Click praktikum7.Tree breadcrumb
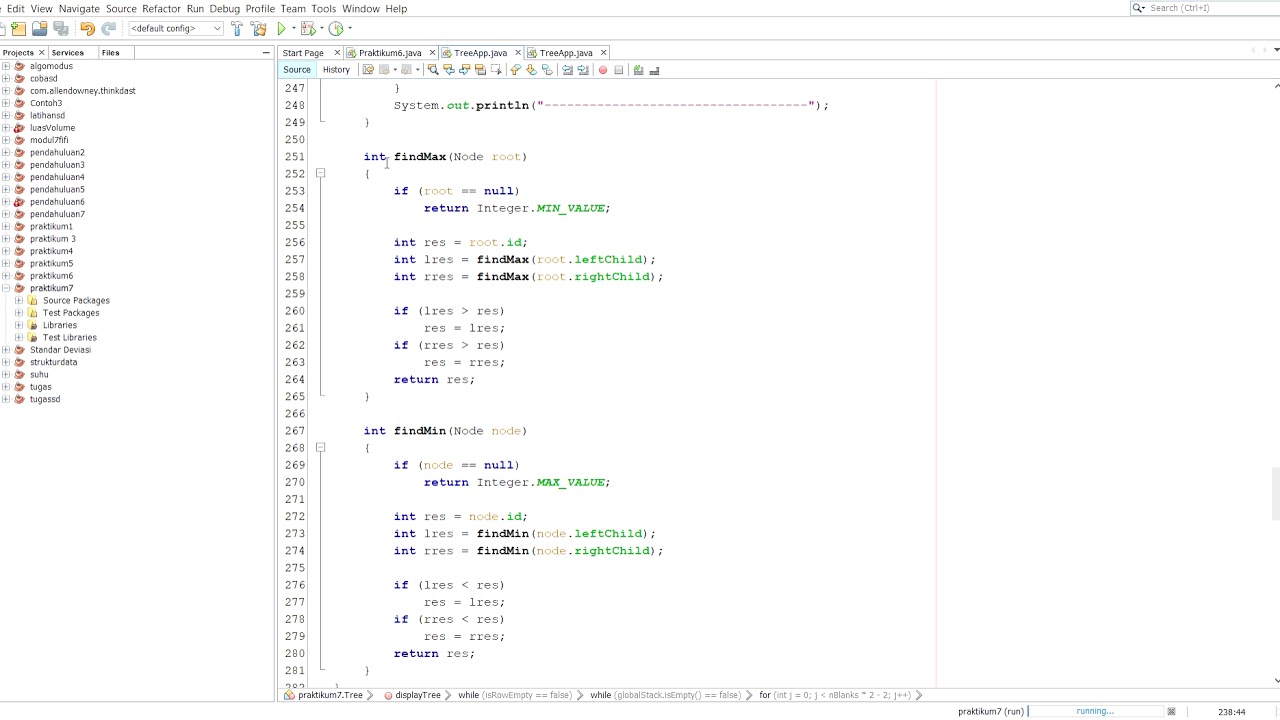1280x720 pixels. [x=330, y=695]
